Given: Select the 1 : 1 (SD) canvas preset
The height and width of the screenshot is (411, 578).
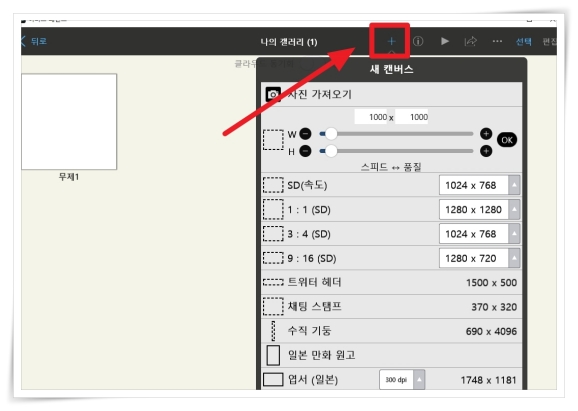Looking at the screenshot, I should pyautogui.click(x=391, y=209).
